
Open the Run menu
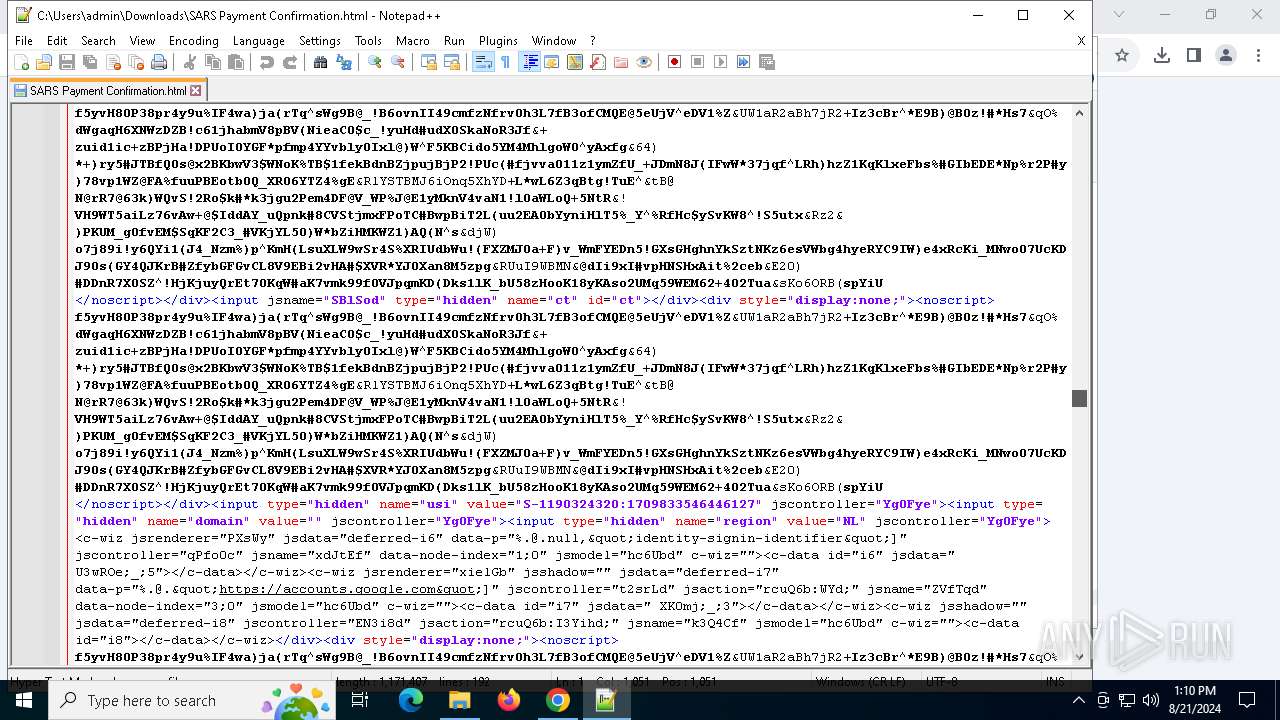[x=454, y=41]
